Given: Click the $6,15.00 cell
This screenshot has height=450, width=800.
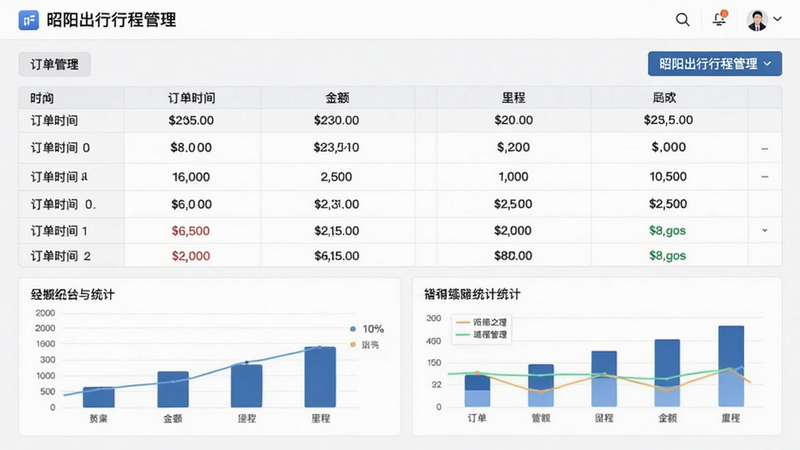Looking at the screenshot, I should pyautogui.click(x=336, y=256).
